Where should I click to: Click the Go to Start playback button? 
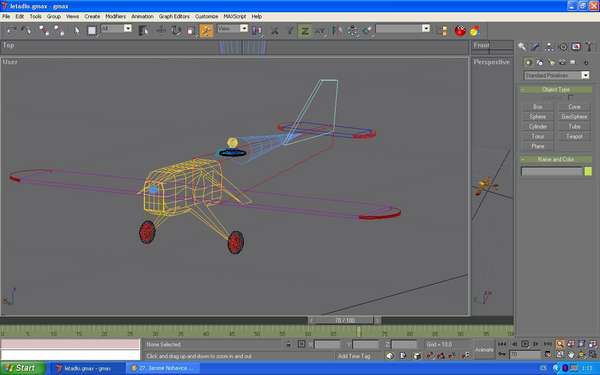502,344
